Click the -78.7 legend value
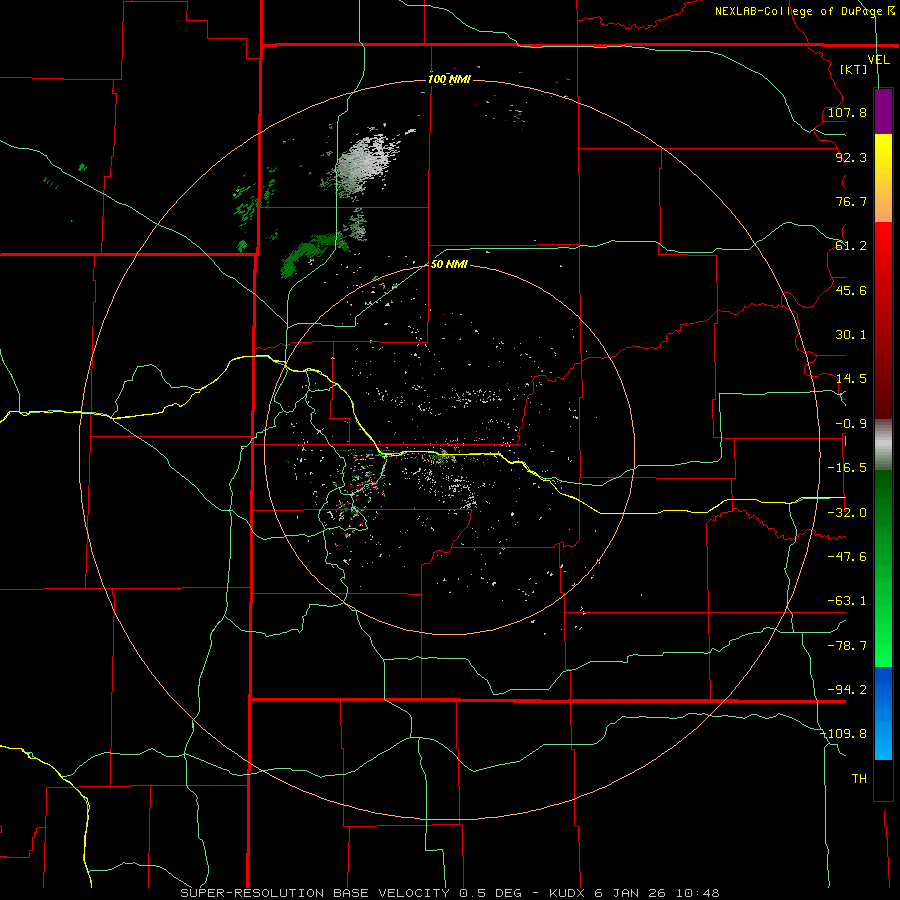The image size is (900, 900). tap(847, 646)
